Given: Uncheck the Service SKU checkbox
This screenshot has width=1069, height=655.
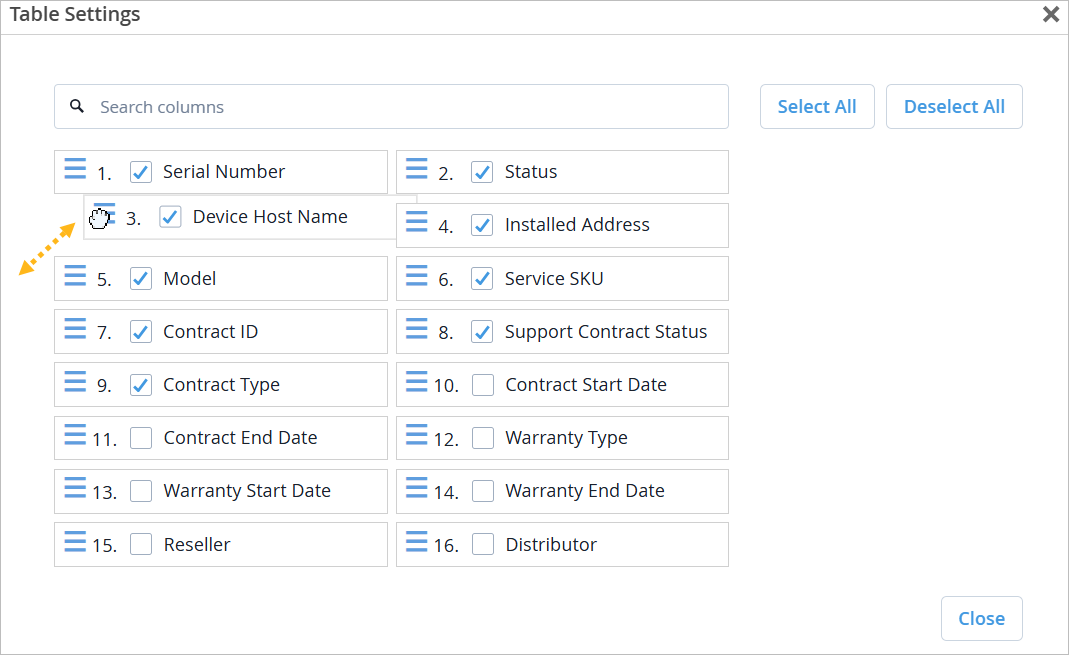Looking at the screenshot, I should coord(482,279).
